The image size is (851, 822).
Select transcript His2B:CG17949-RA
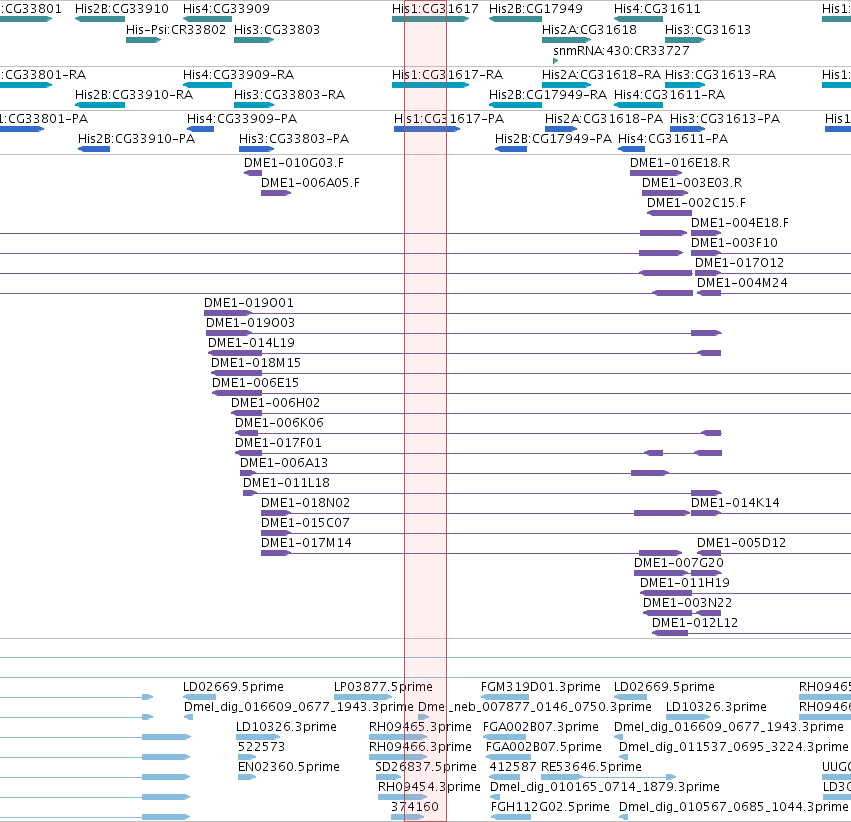[516, 105]
